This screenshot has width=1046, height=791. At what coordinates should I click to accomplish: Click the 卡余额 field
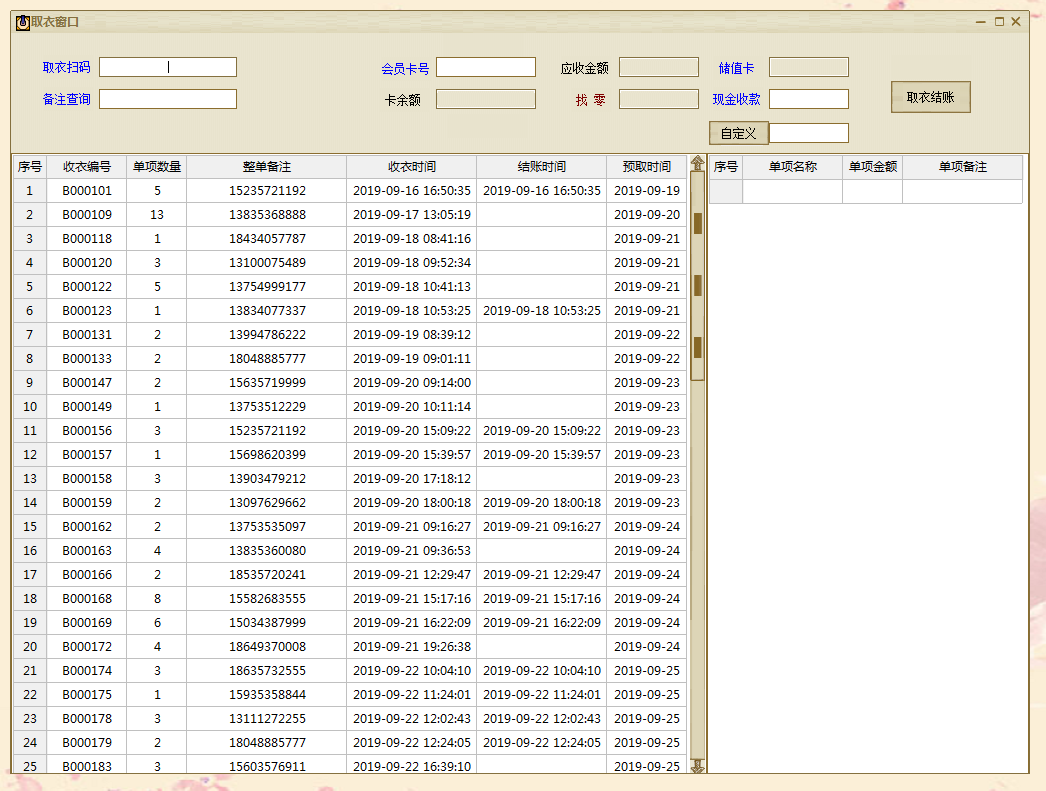pos(486,99)
